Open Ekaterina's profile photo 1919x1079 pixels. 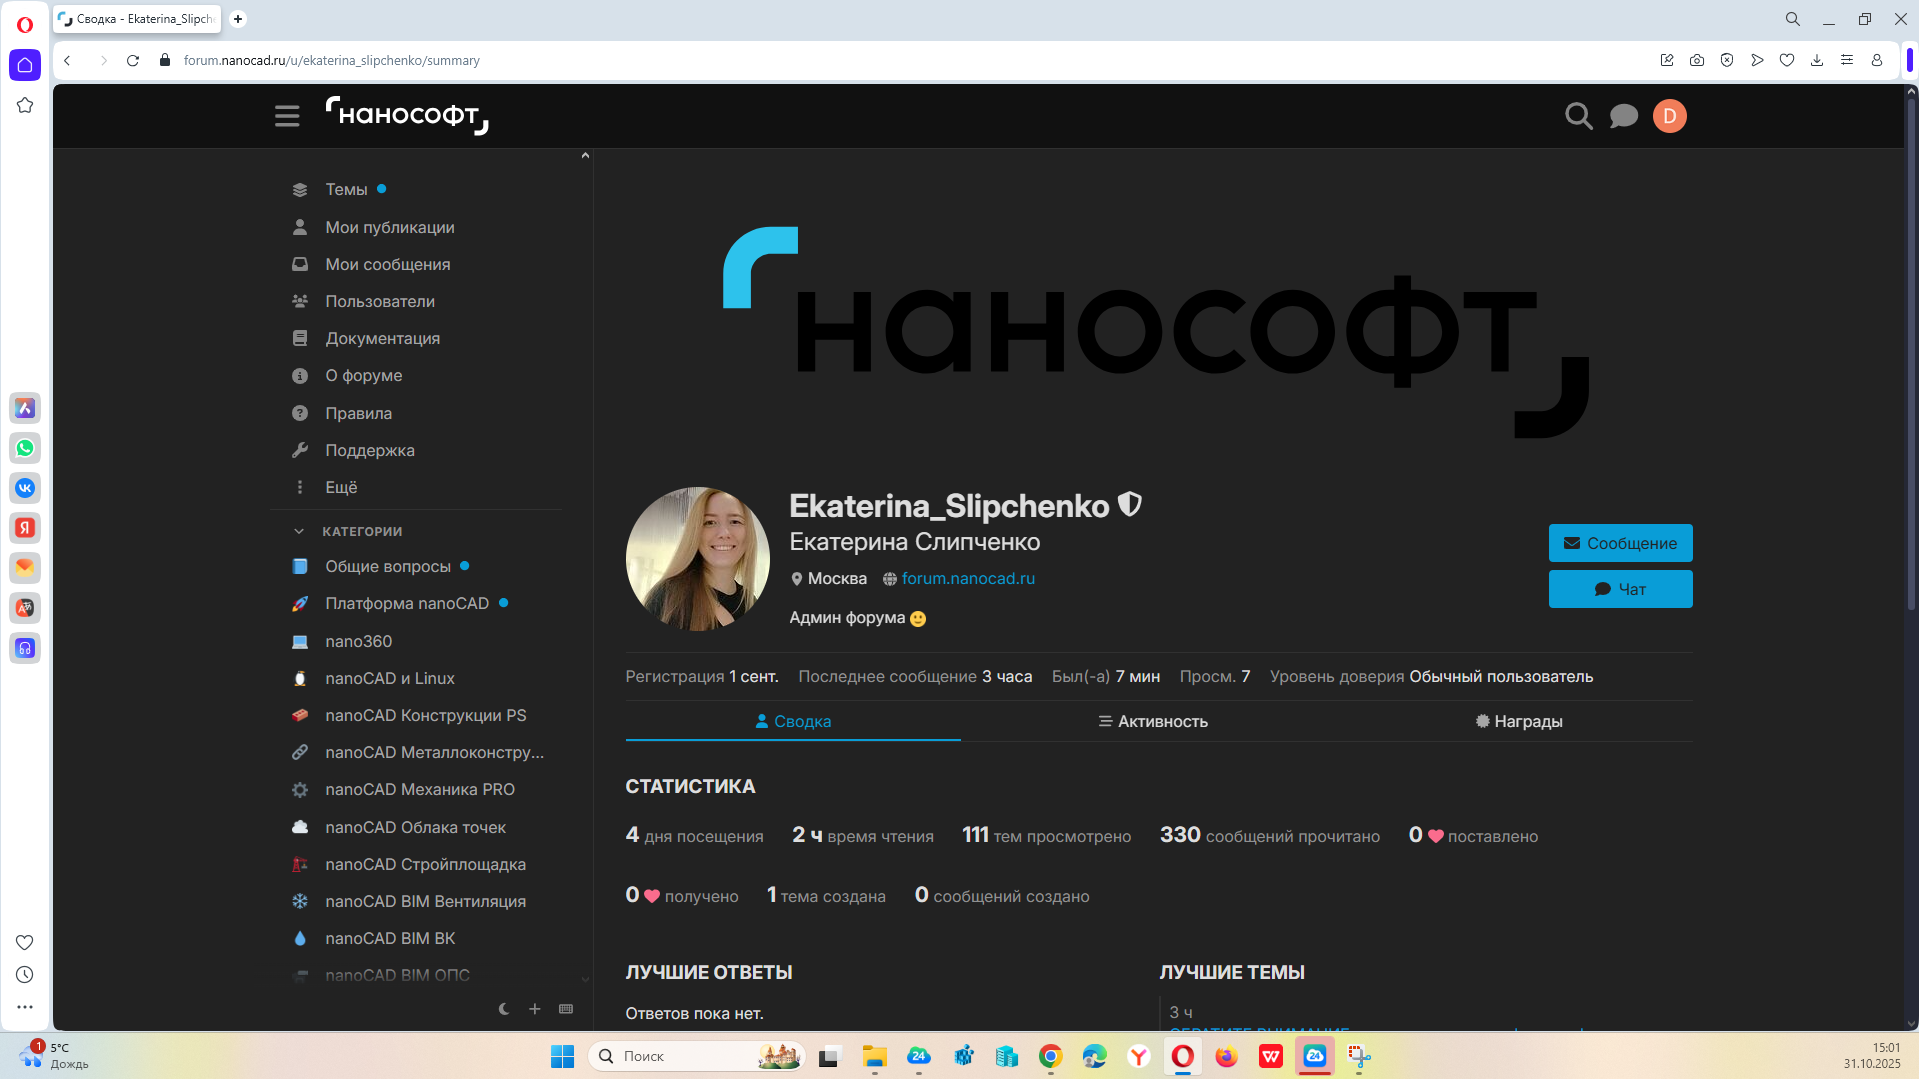pos(697,559)
